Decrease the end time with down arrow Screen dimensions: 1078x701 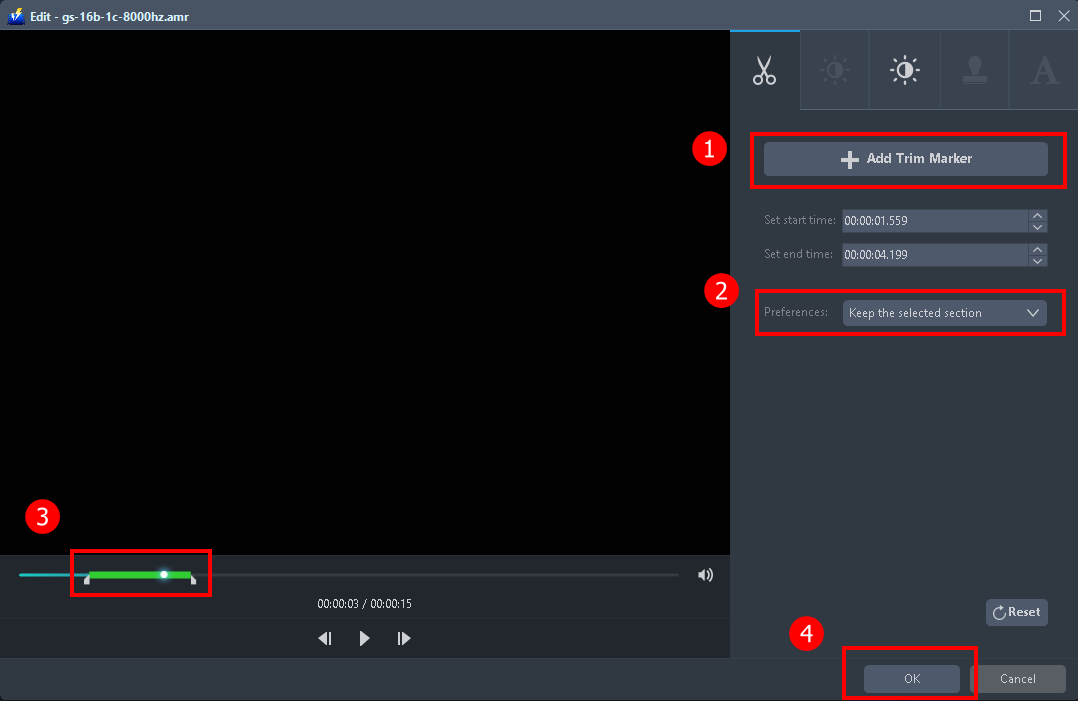(x=1038, y=260)
